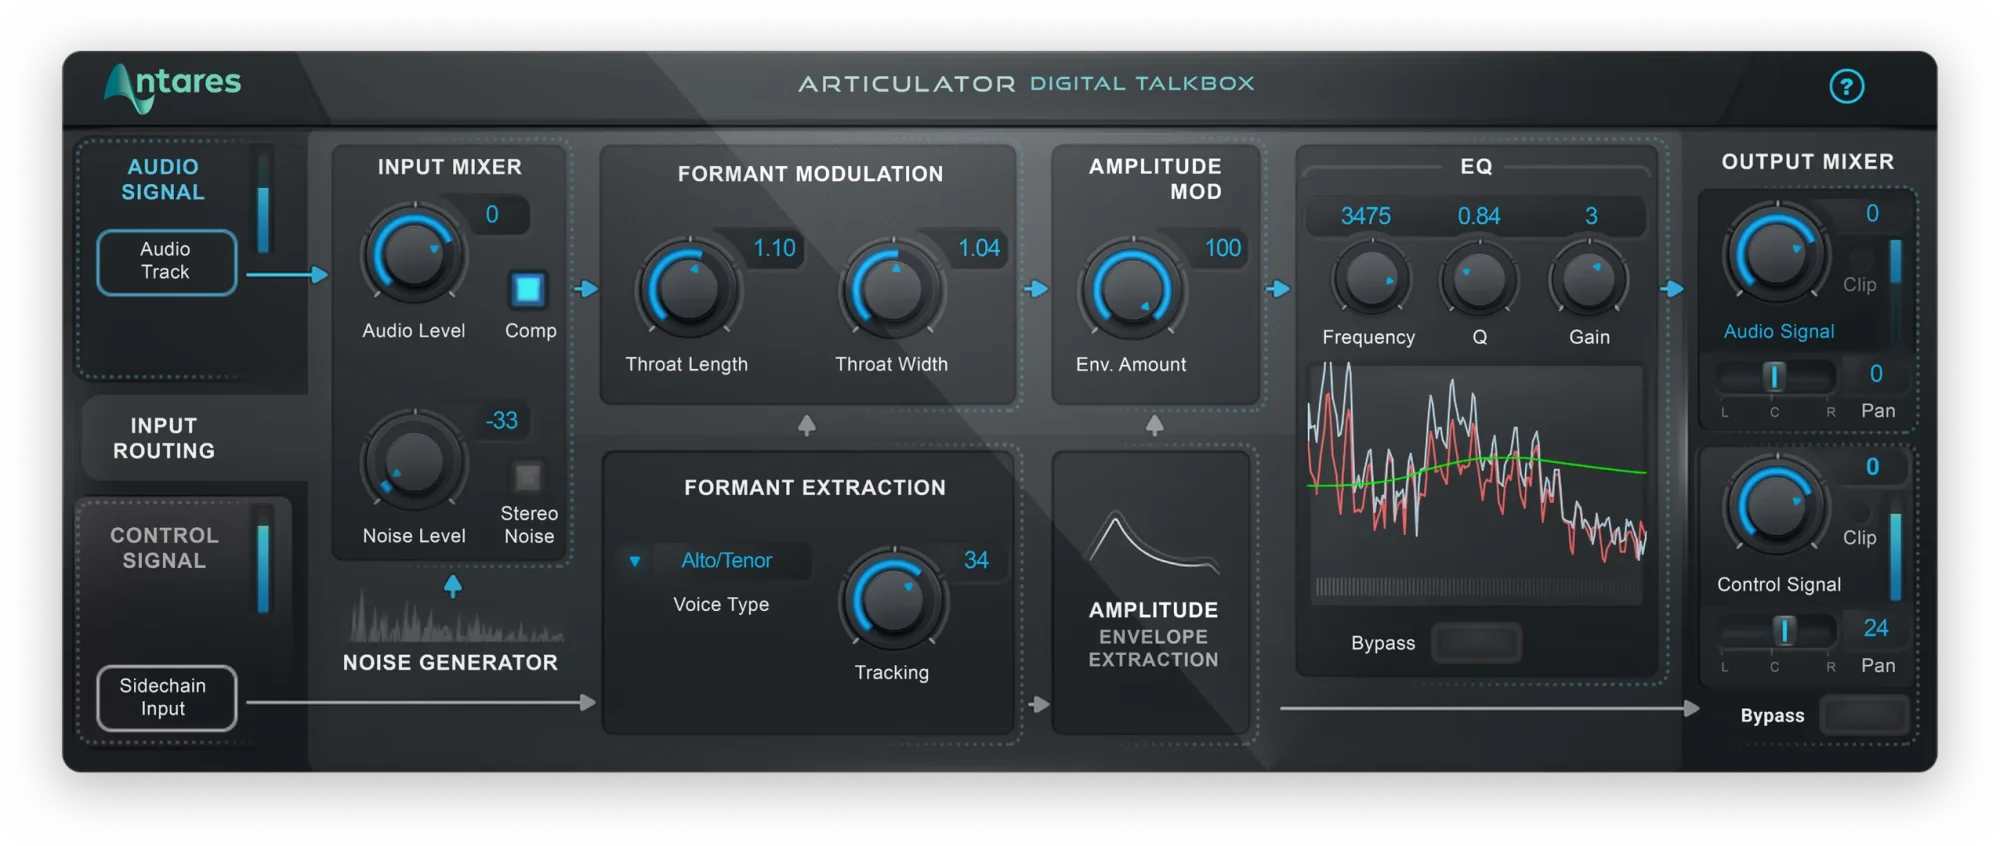Open the help question mark icon
This screenshot has width=2000, height=846.
pos(1846,86)
